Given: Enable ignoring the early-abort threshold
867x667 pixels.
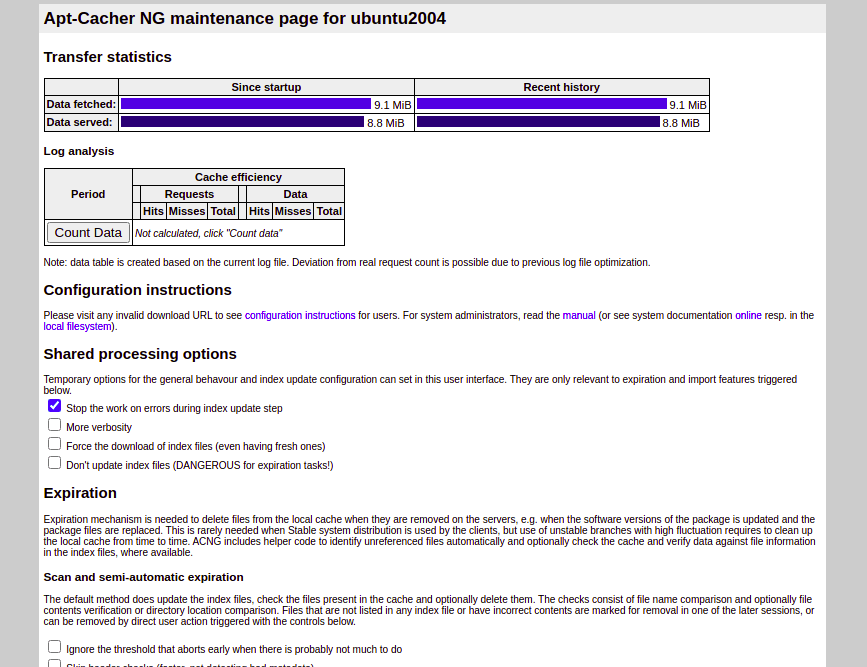Looking at the screenshot, I should click(54, 647).
